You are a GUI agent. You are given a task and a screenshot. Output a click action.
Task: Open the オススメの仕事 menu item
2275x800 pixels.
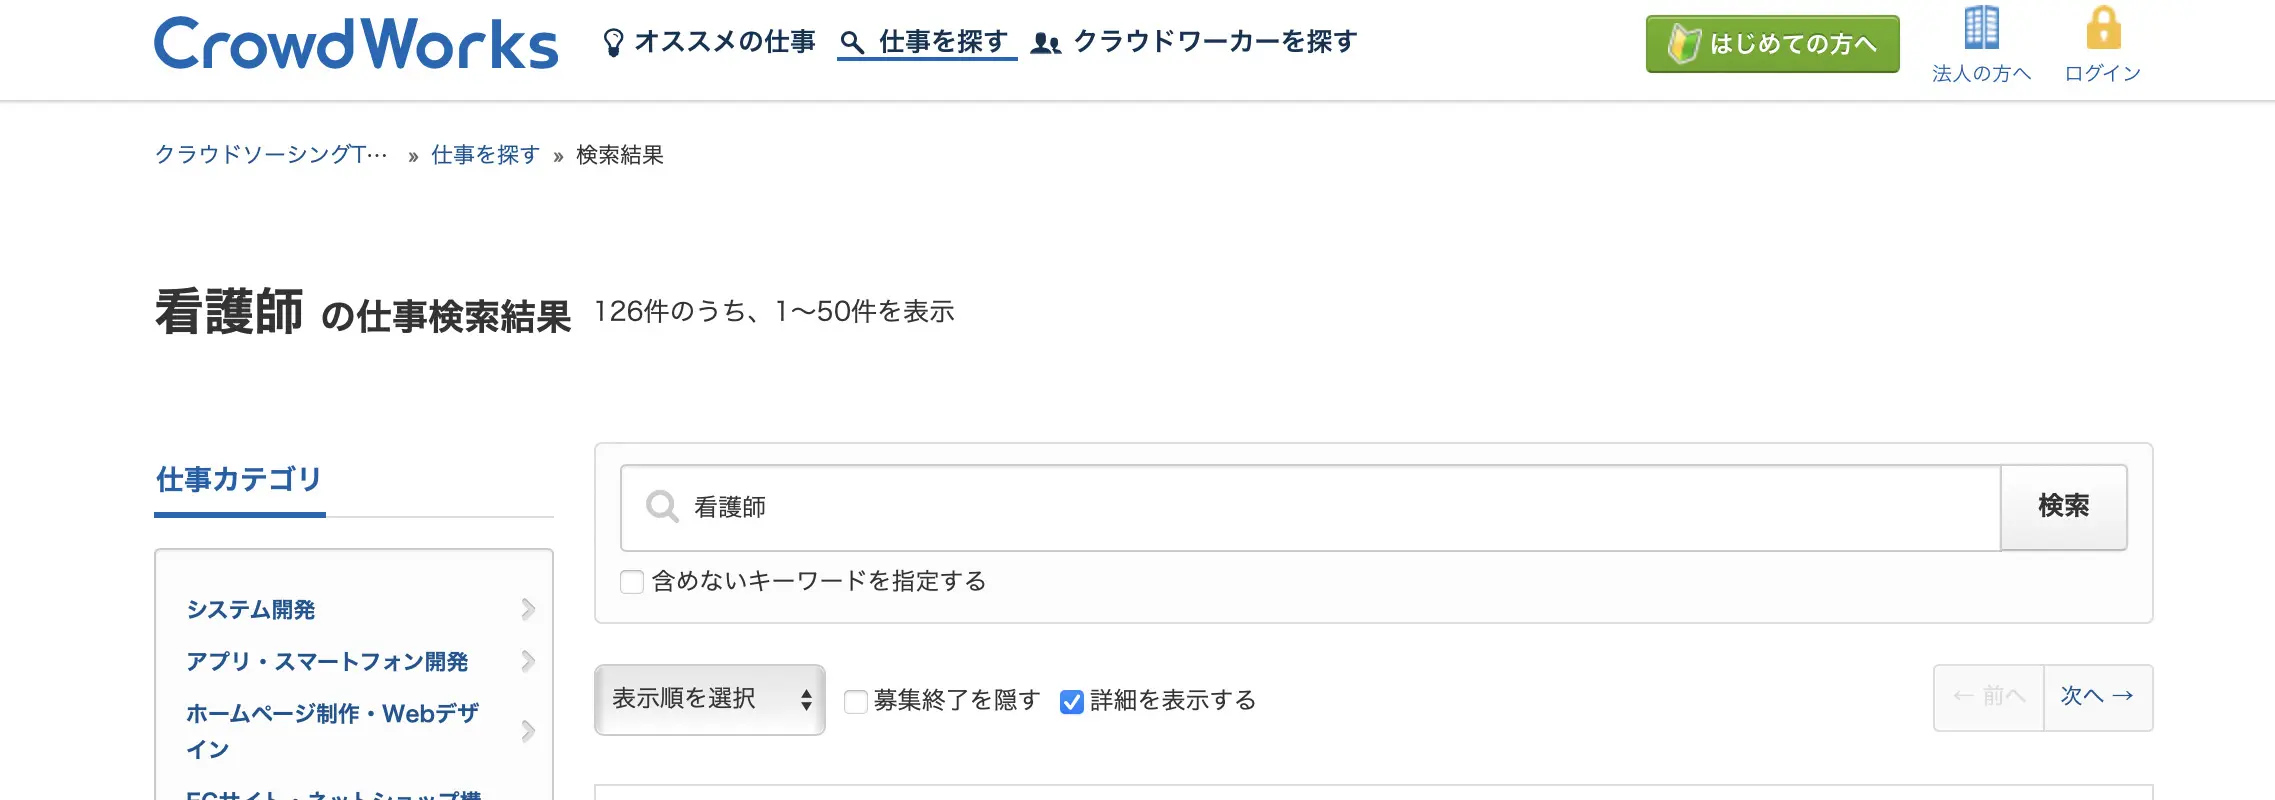tap(725, 42)
